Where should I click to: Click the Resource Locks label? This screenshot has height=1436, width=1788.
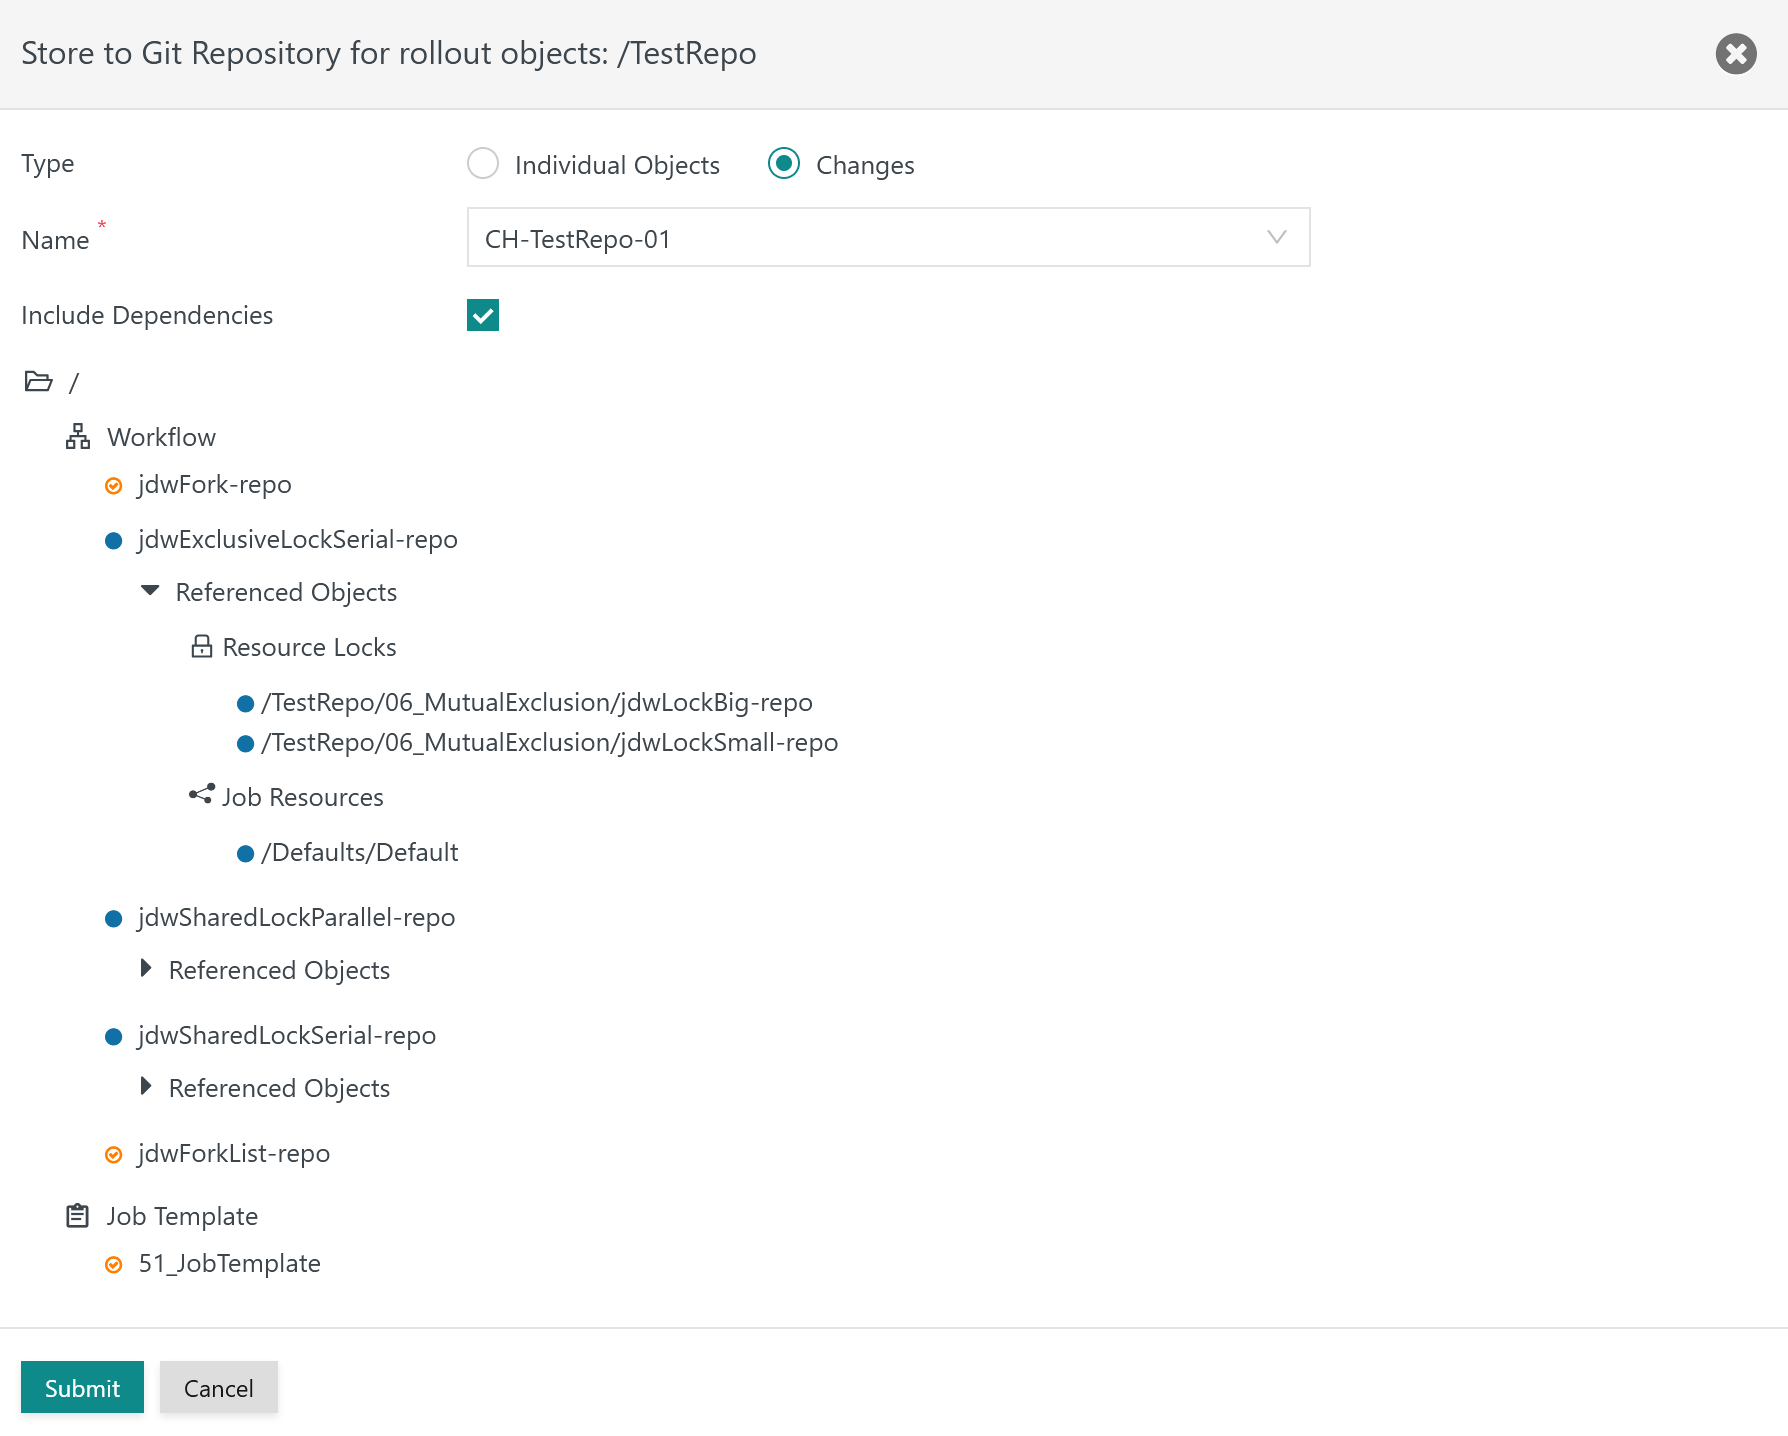[310, 648]
